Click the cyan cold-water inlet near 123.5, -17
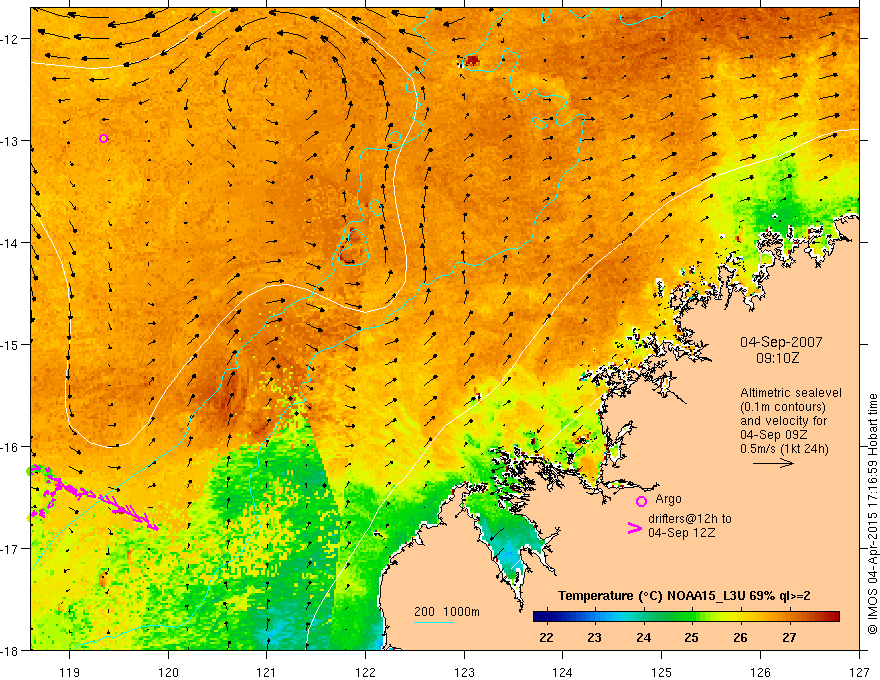Viewport: 880px width, 680px height. coord(511,553)
